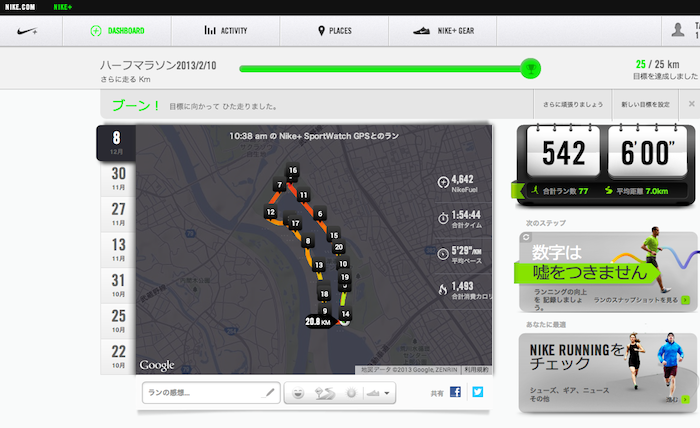Select the 30 11月 run date
Viewport: 700px width, 428px height.
(x=118, y=179)
